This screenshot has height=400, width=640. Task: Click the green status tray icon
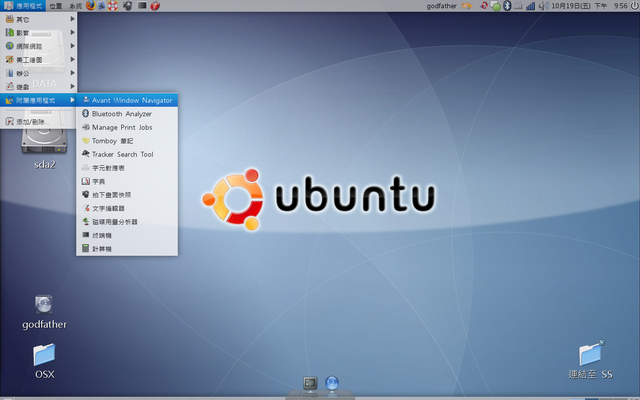pos(495,6)
